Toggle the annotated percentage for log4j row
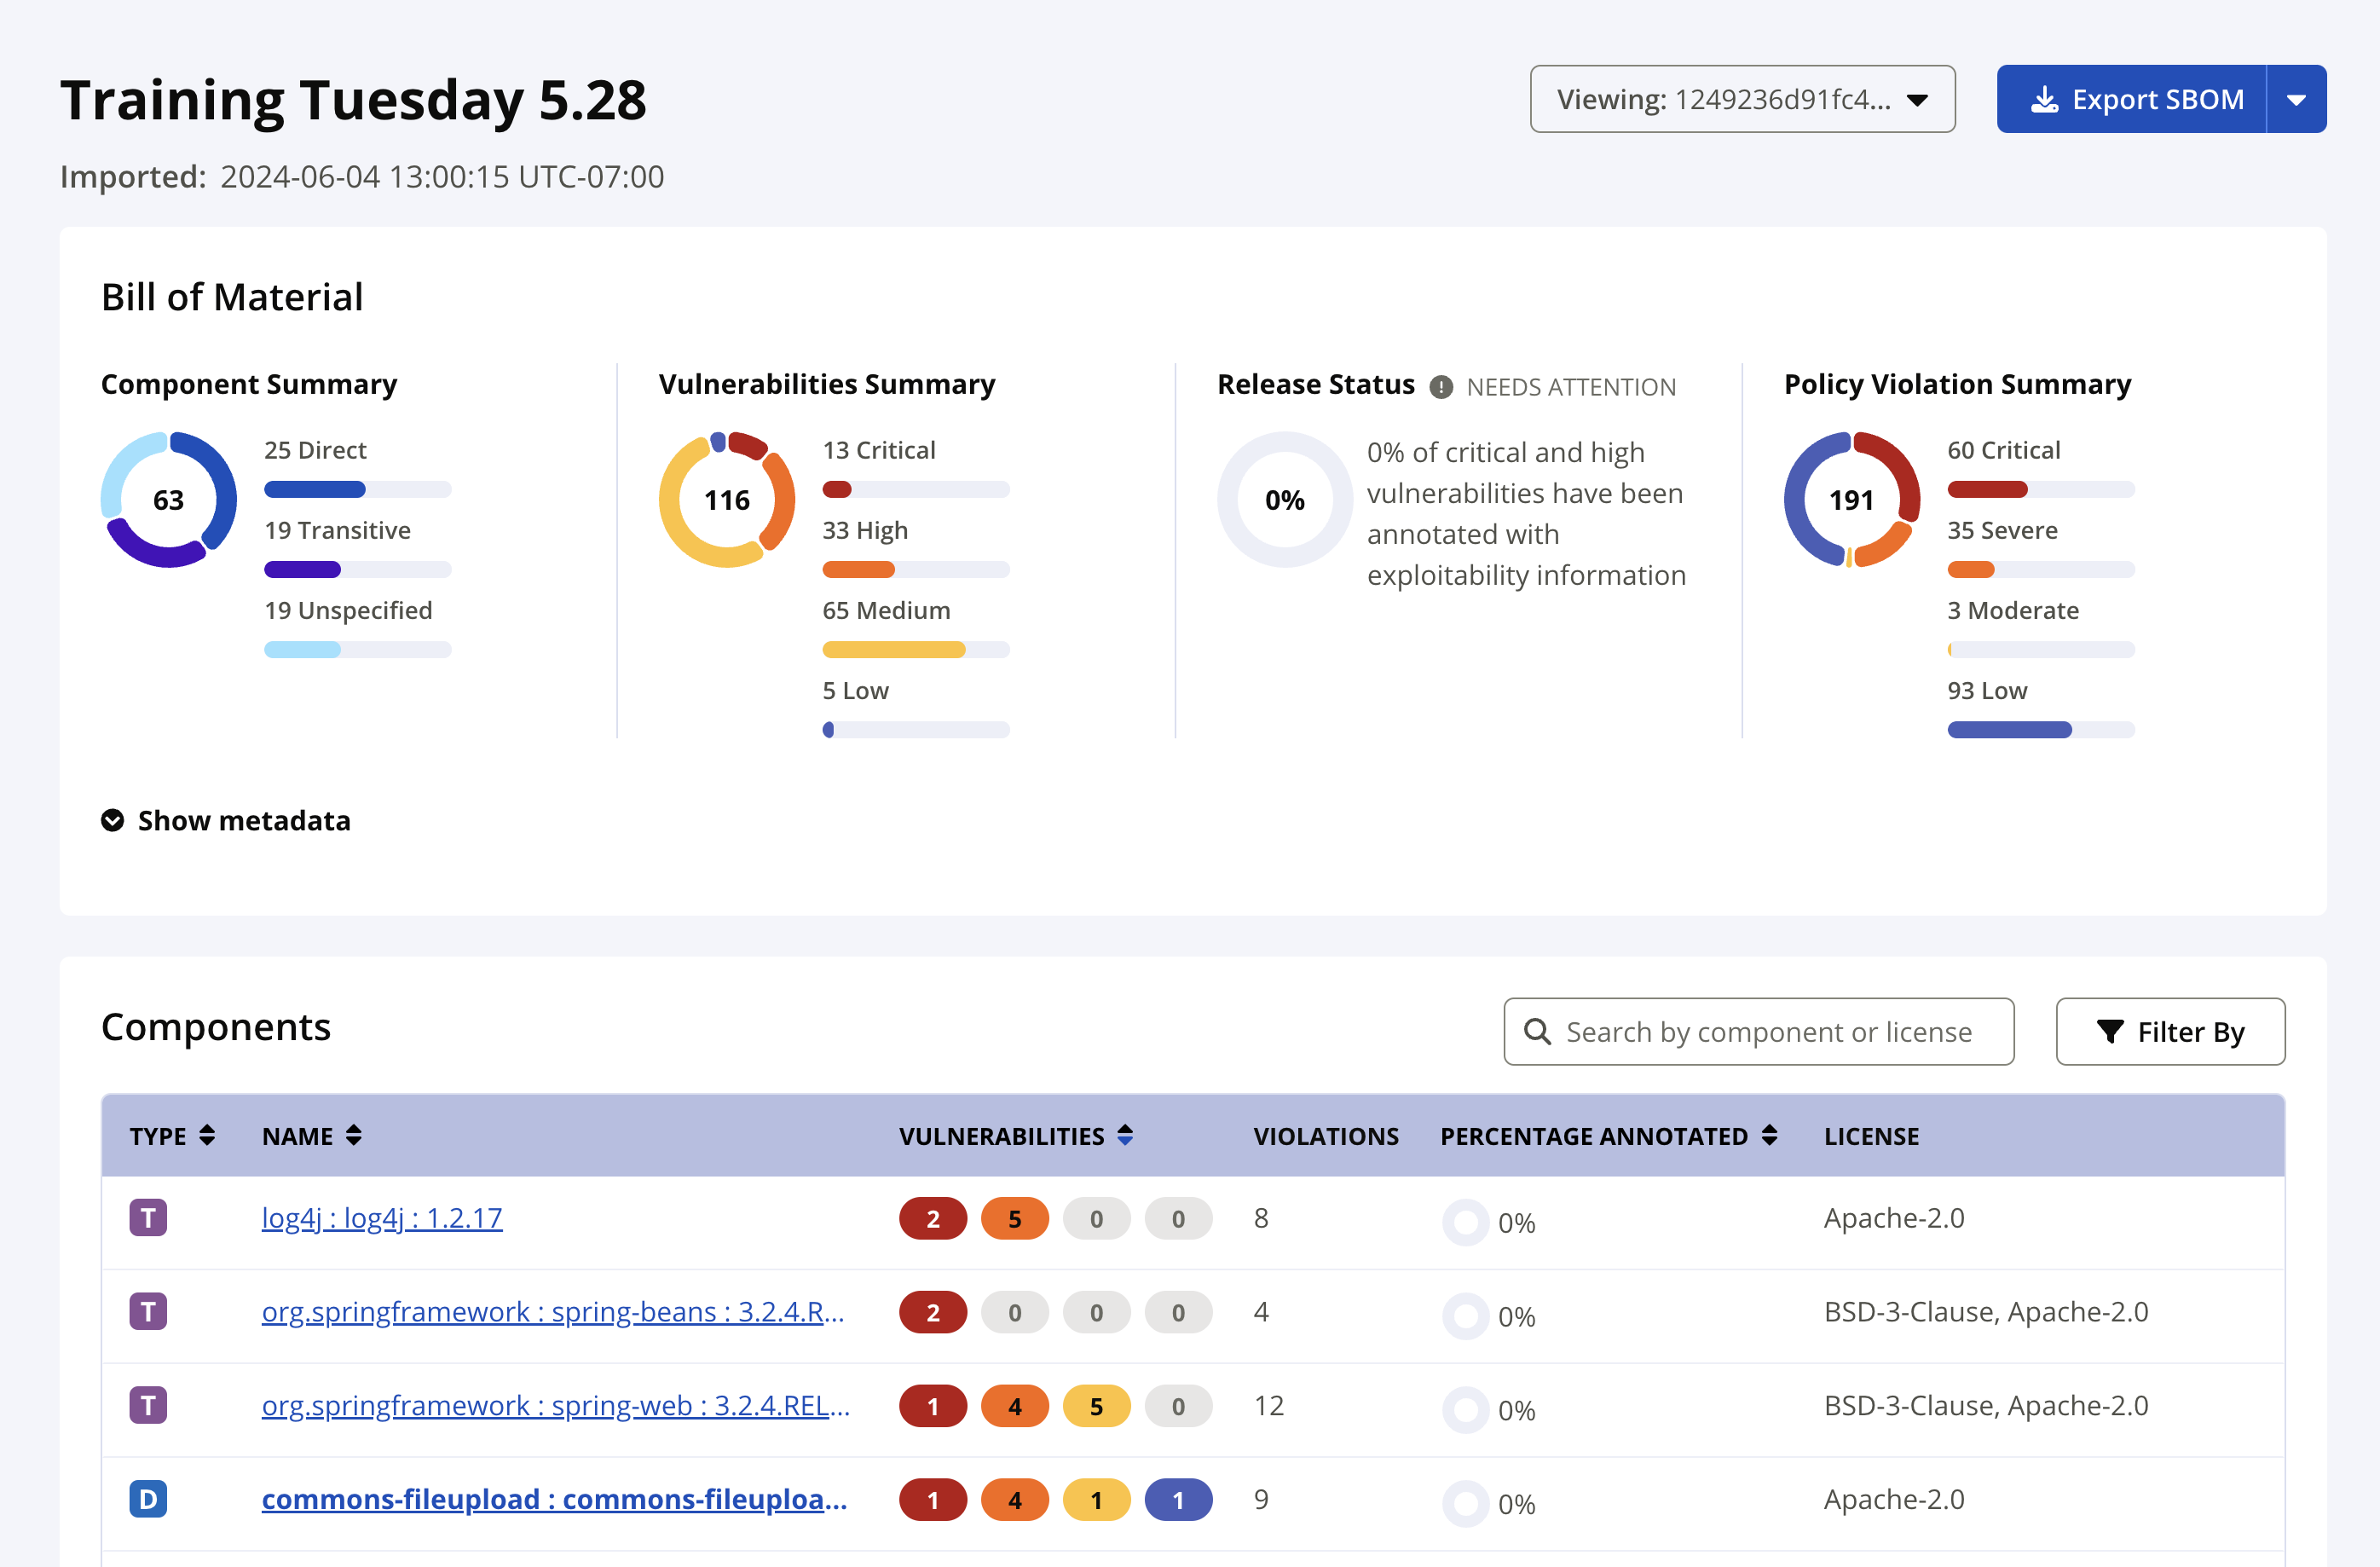The height and width of the screenshot is (1567, 2380). [x=1465, y=1219]
